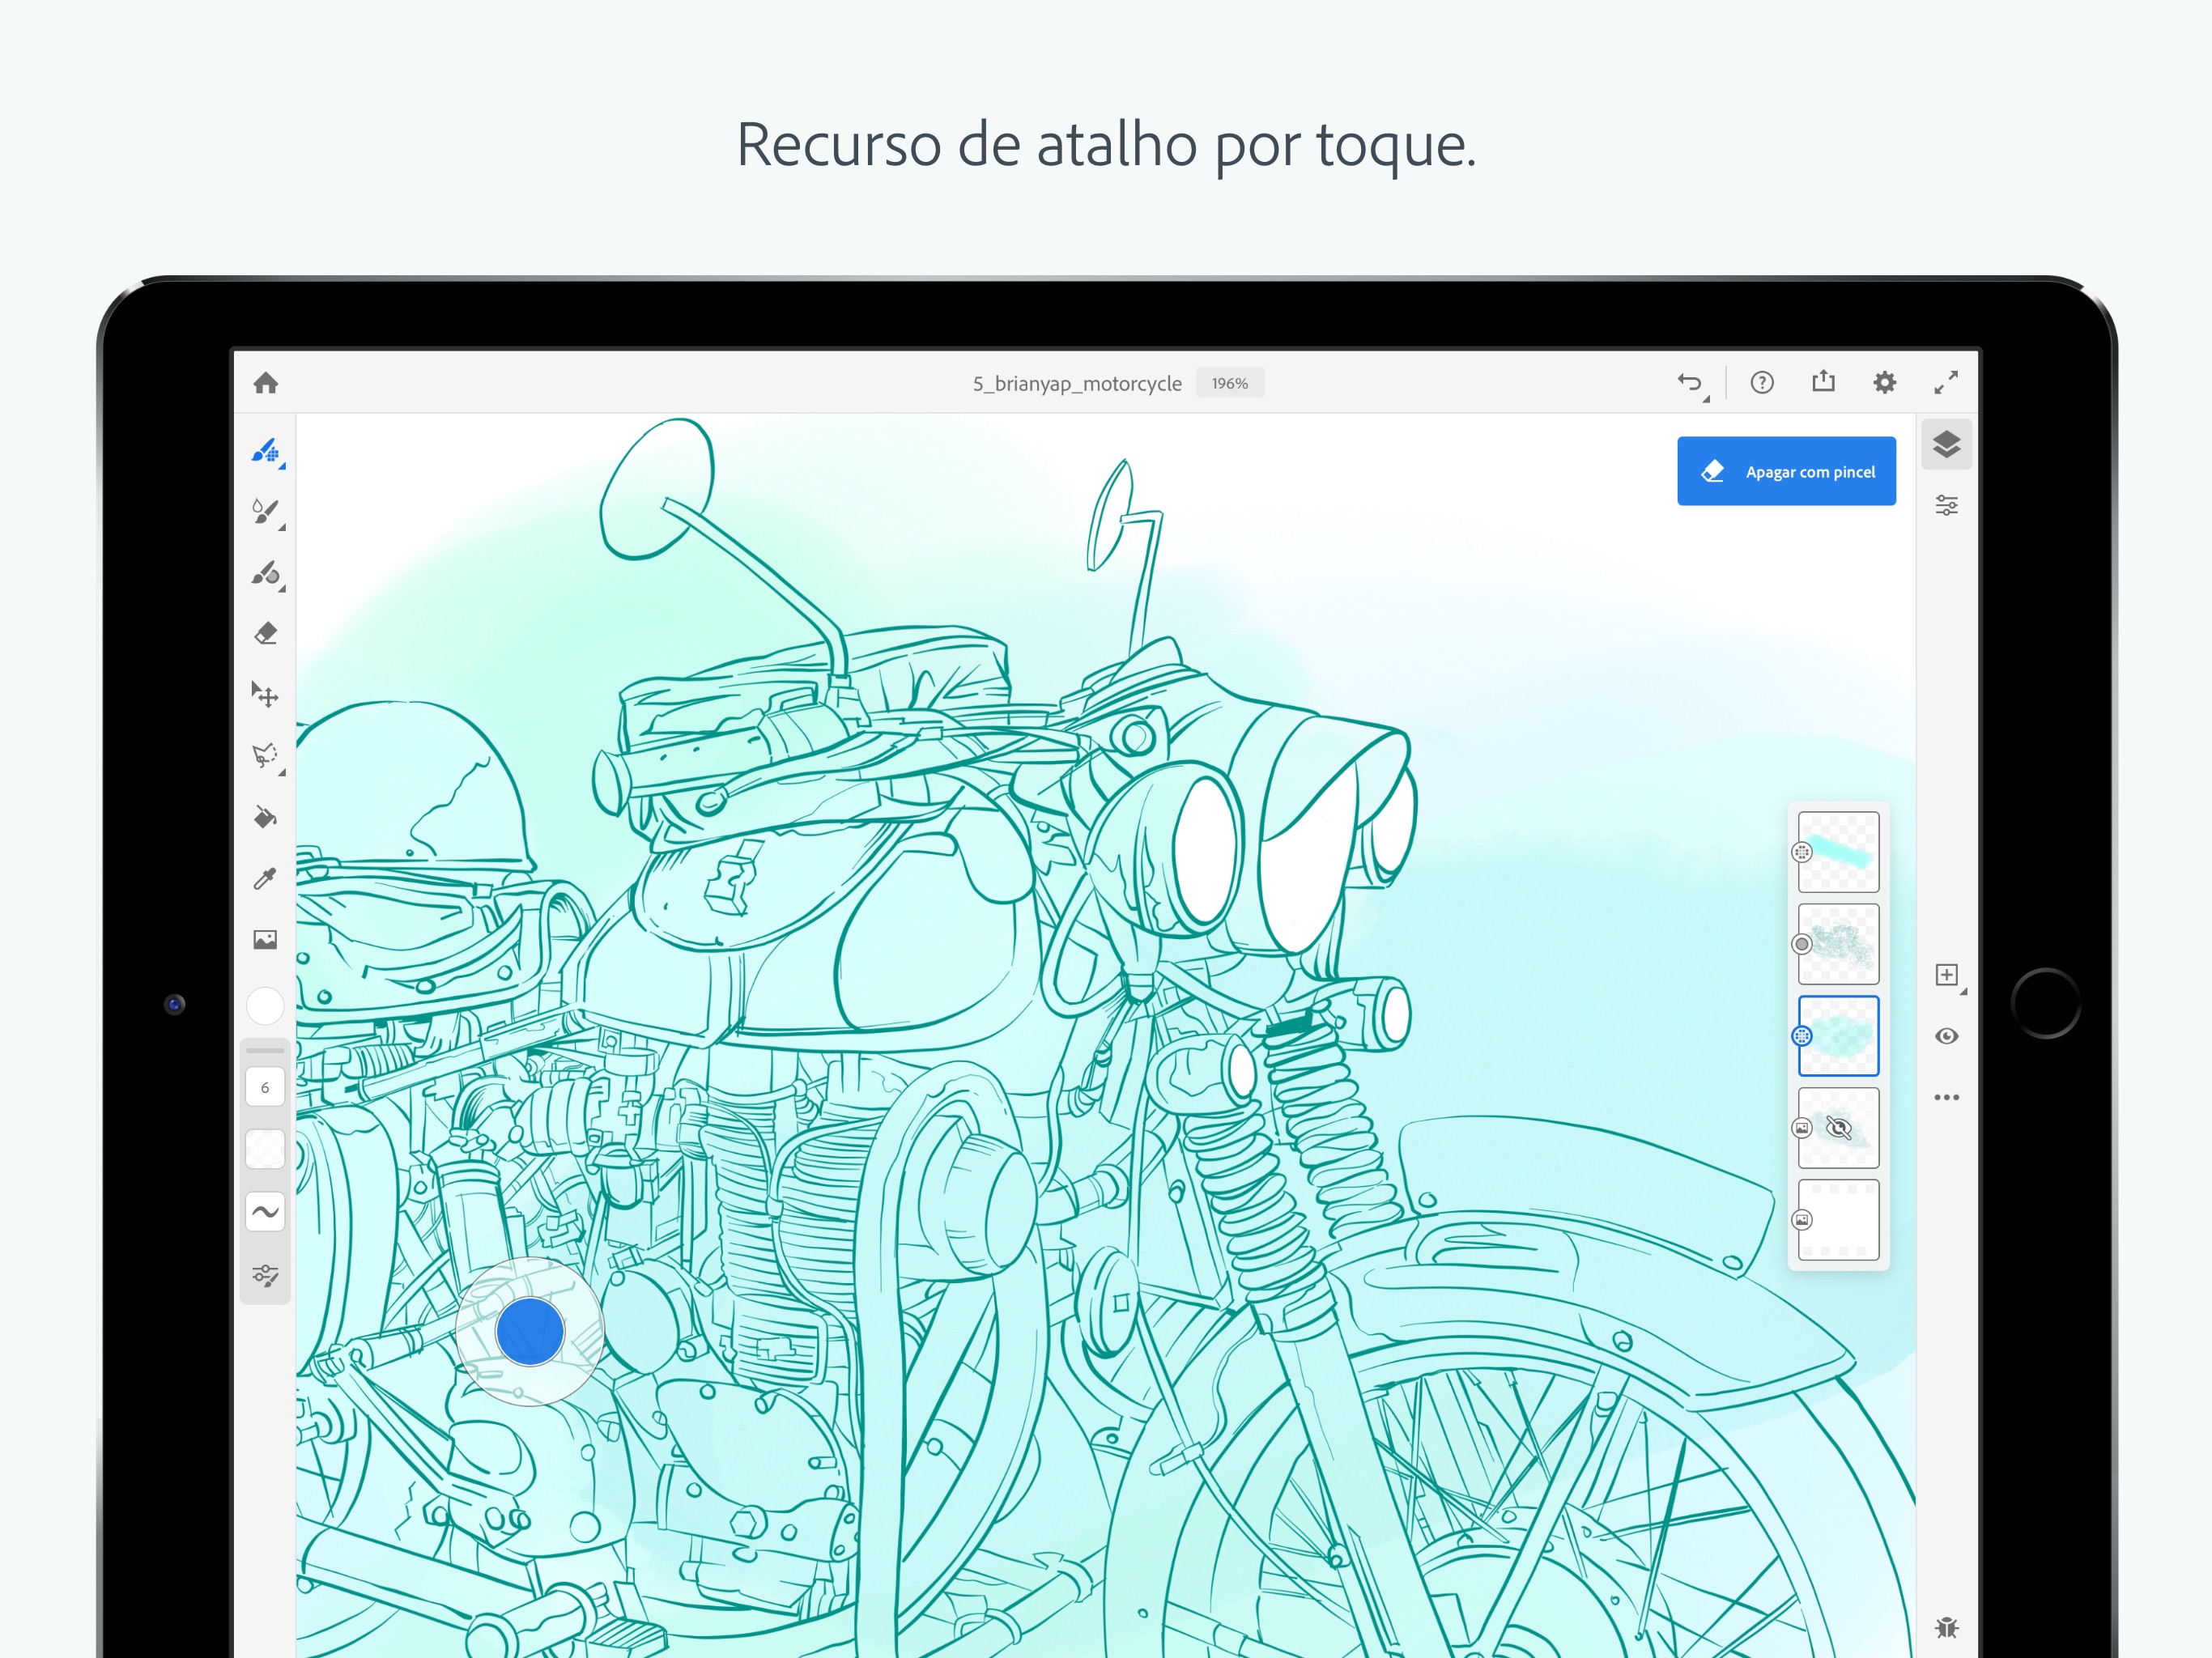This screenshot has height=1658, width=2212.
Task: Click the undo arrow
Action: click(x=1691, y=383)
